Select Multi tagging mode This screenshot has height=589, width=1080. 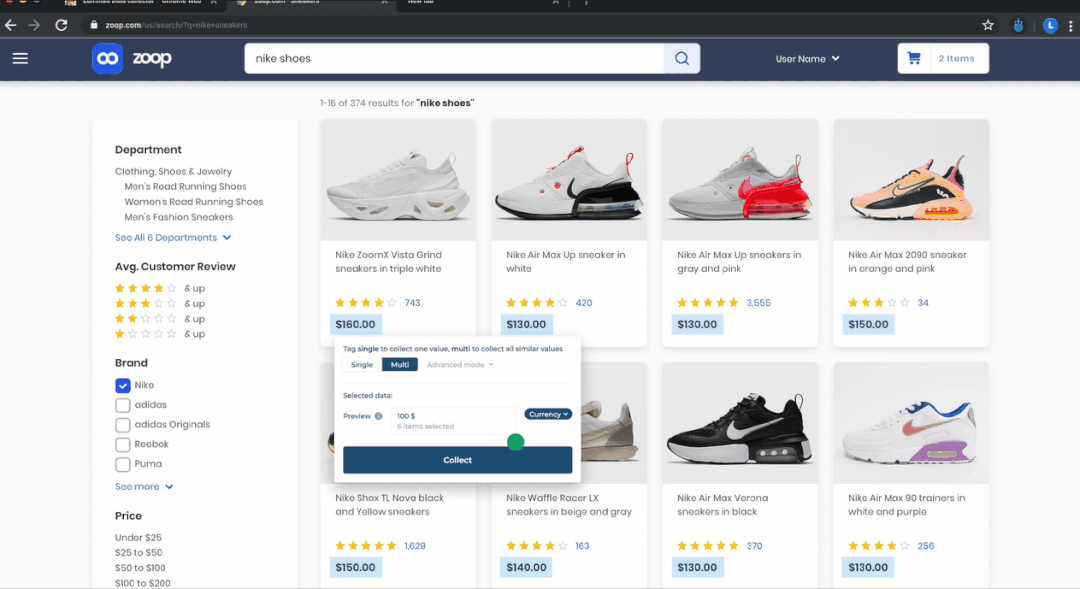399,364
